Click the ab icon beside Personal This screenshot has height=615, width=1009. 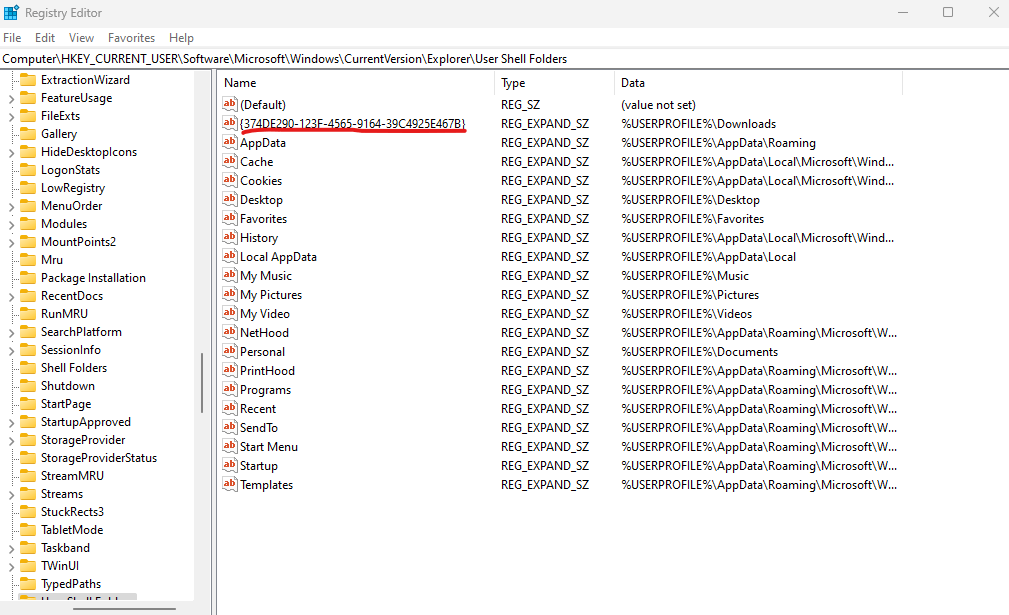[x=229, y=351]
